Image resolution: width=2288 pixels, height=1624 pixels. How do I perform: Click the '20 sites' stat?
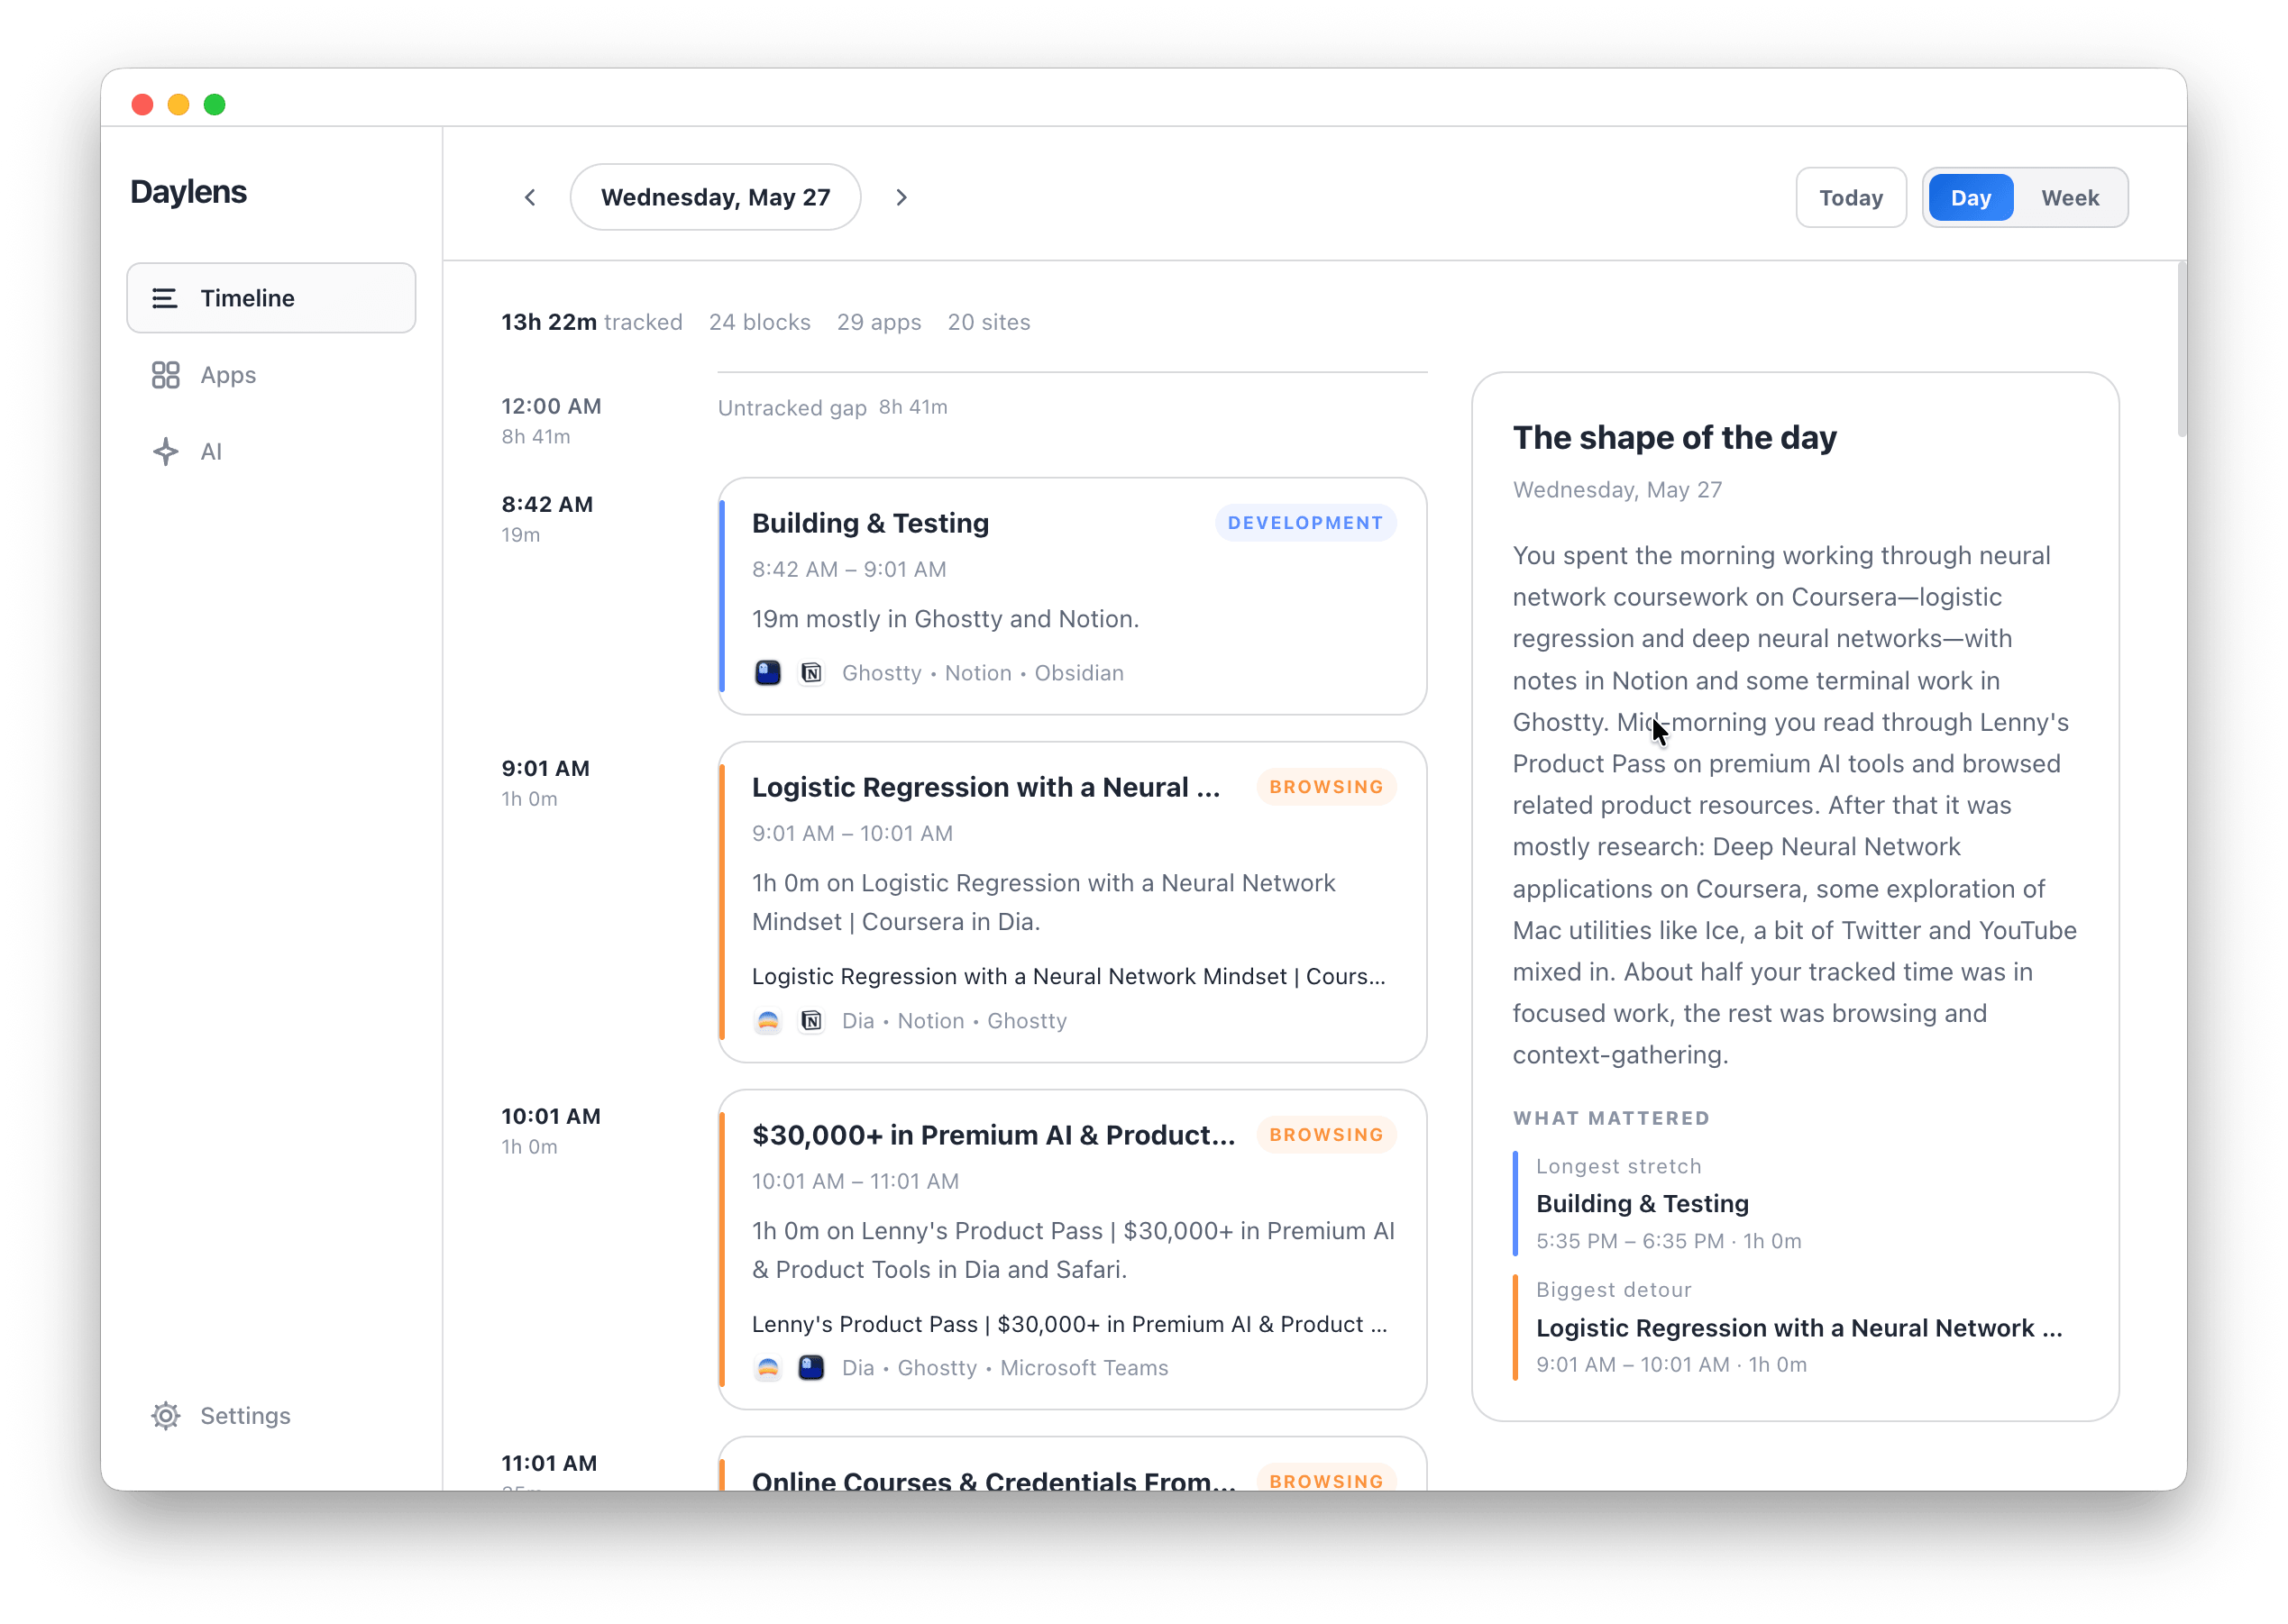click(x=989, y=322)
